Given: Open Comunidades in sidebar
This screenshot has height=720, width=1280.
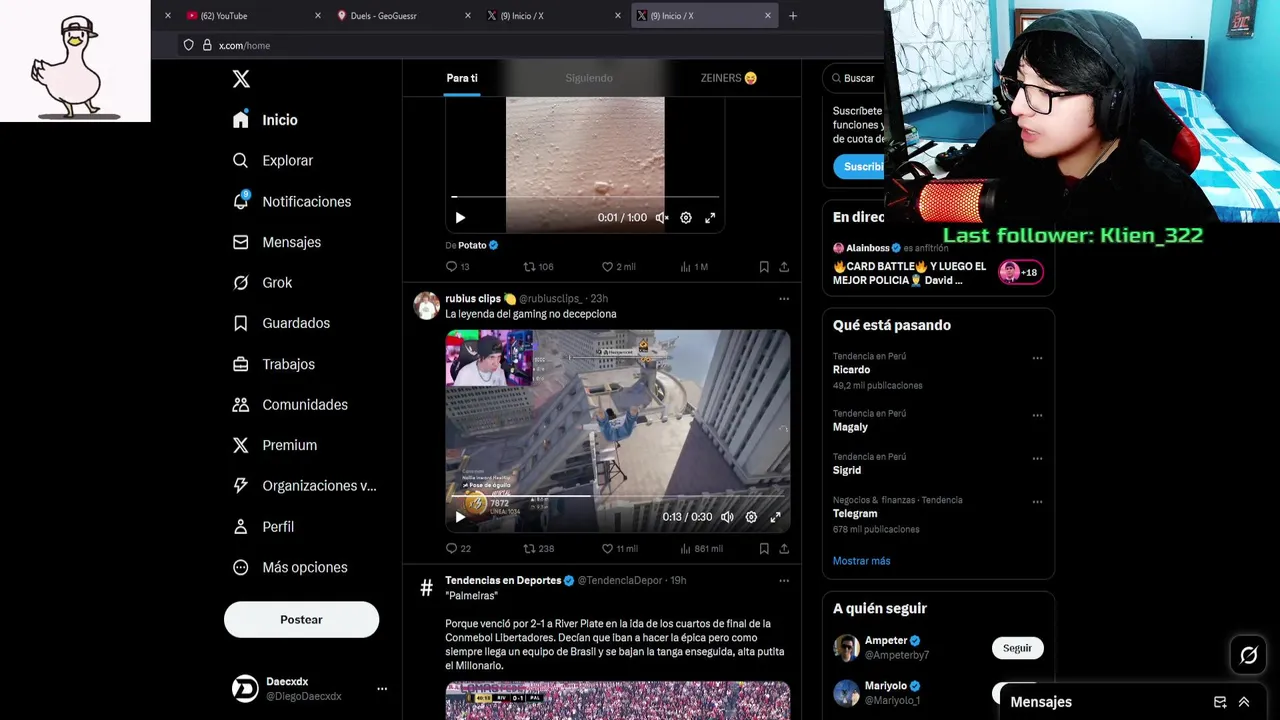Looking at the screenshot, I should (290, 405).
